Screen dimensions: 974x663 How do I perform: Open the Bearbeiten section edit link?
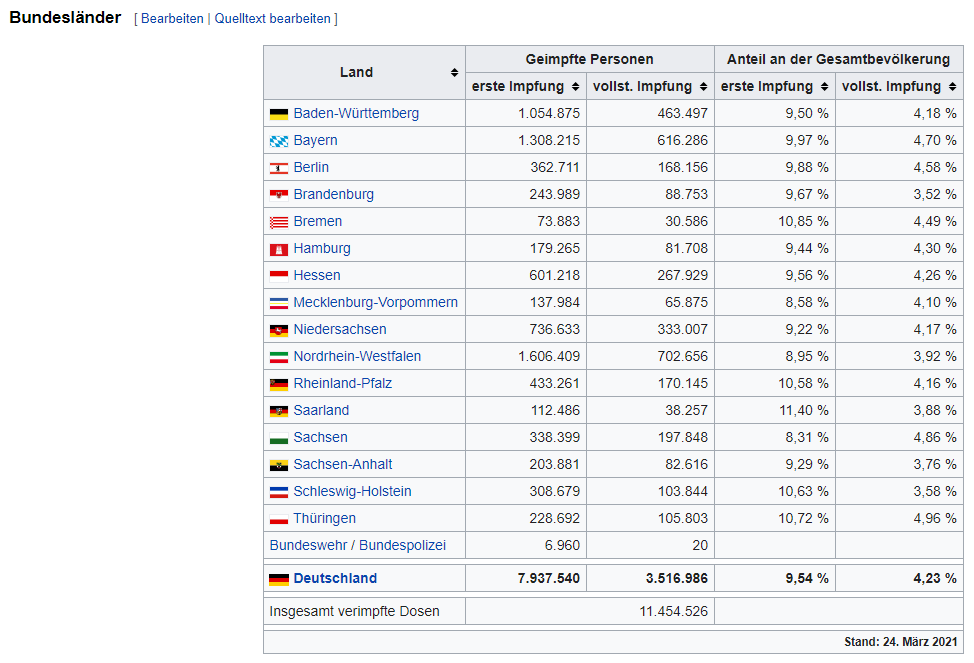[x=172, y=19]
